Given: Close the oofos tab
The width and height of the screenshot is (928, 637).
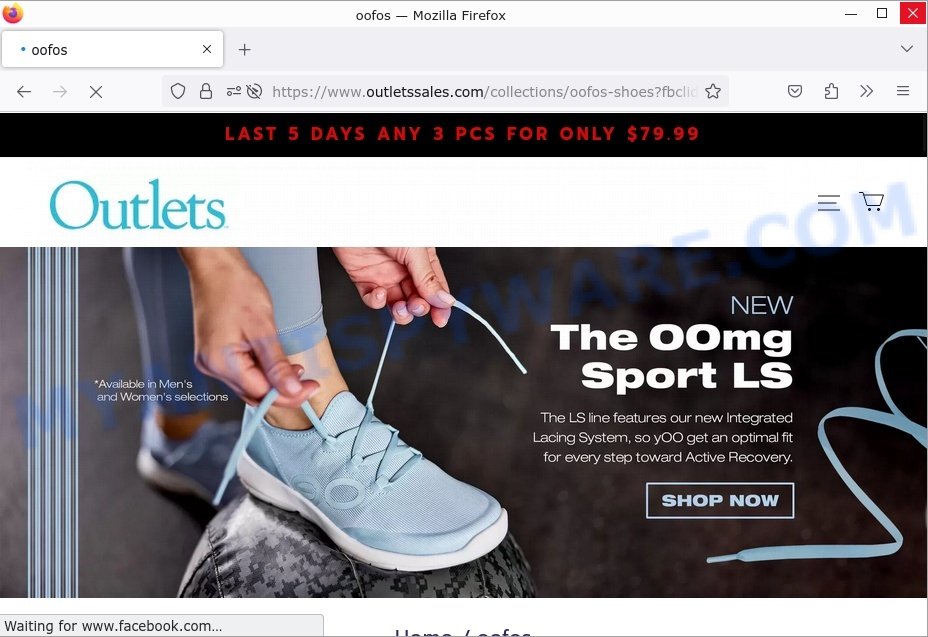Looking at the screenshot, I should coord(207,49).
